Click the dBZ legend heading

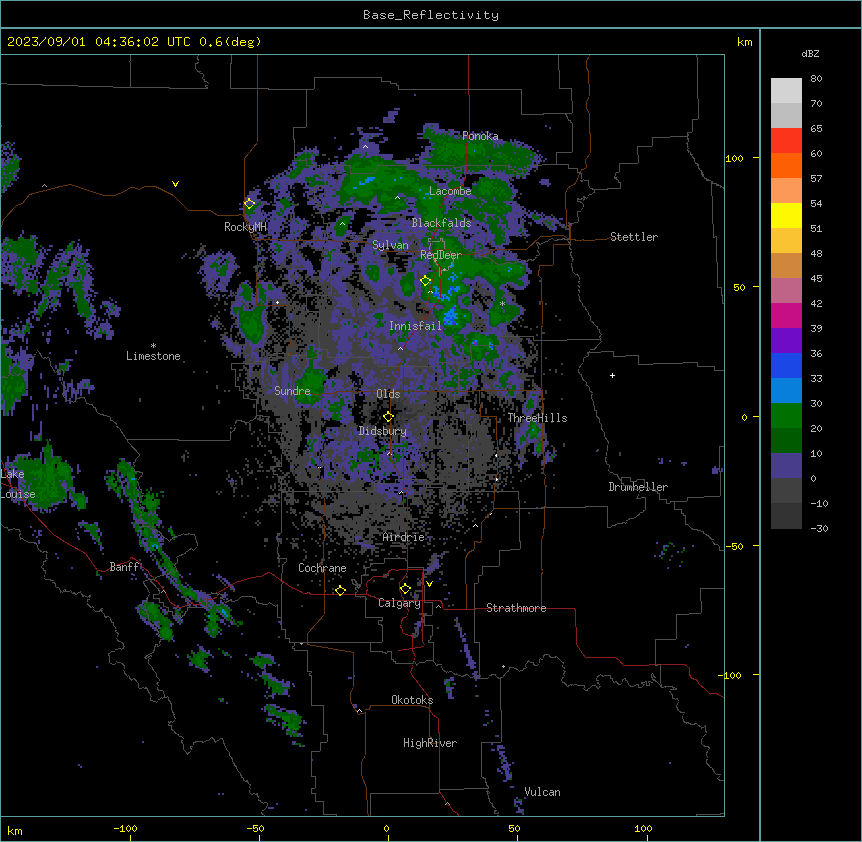click(810, 53)
